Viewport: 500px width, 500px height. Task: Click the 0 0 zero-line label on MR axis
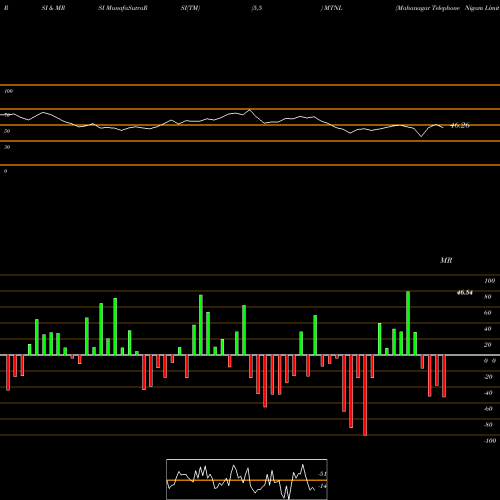(x=490, y=361)
